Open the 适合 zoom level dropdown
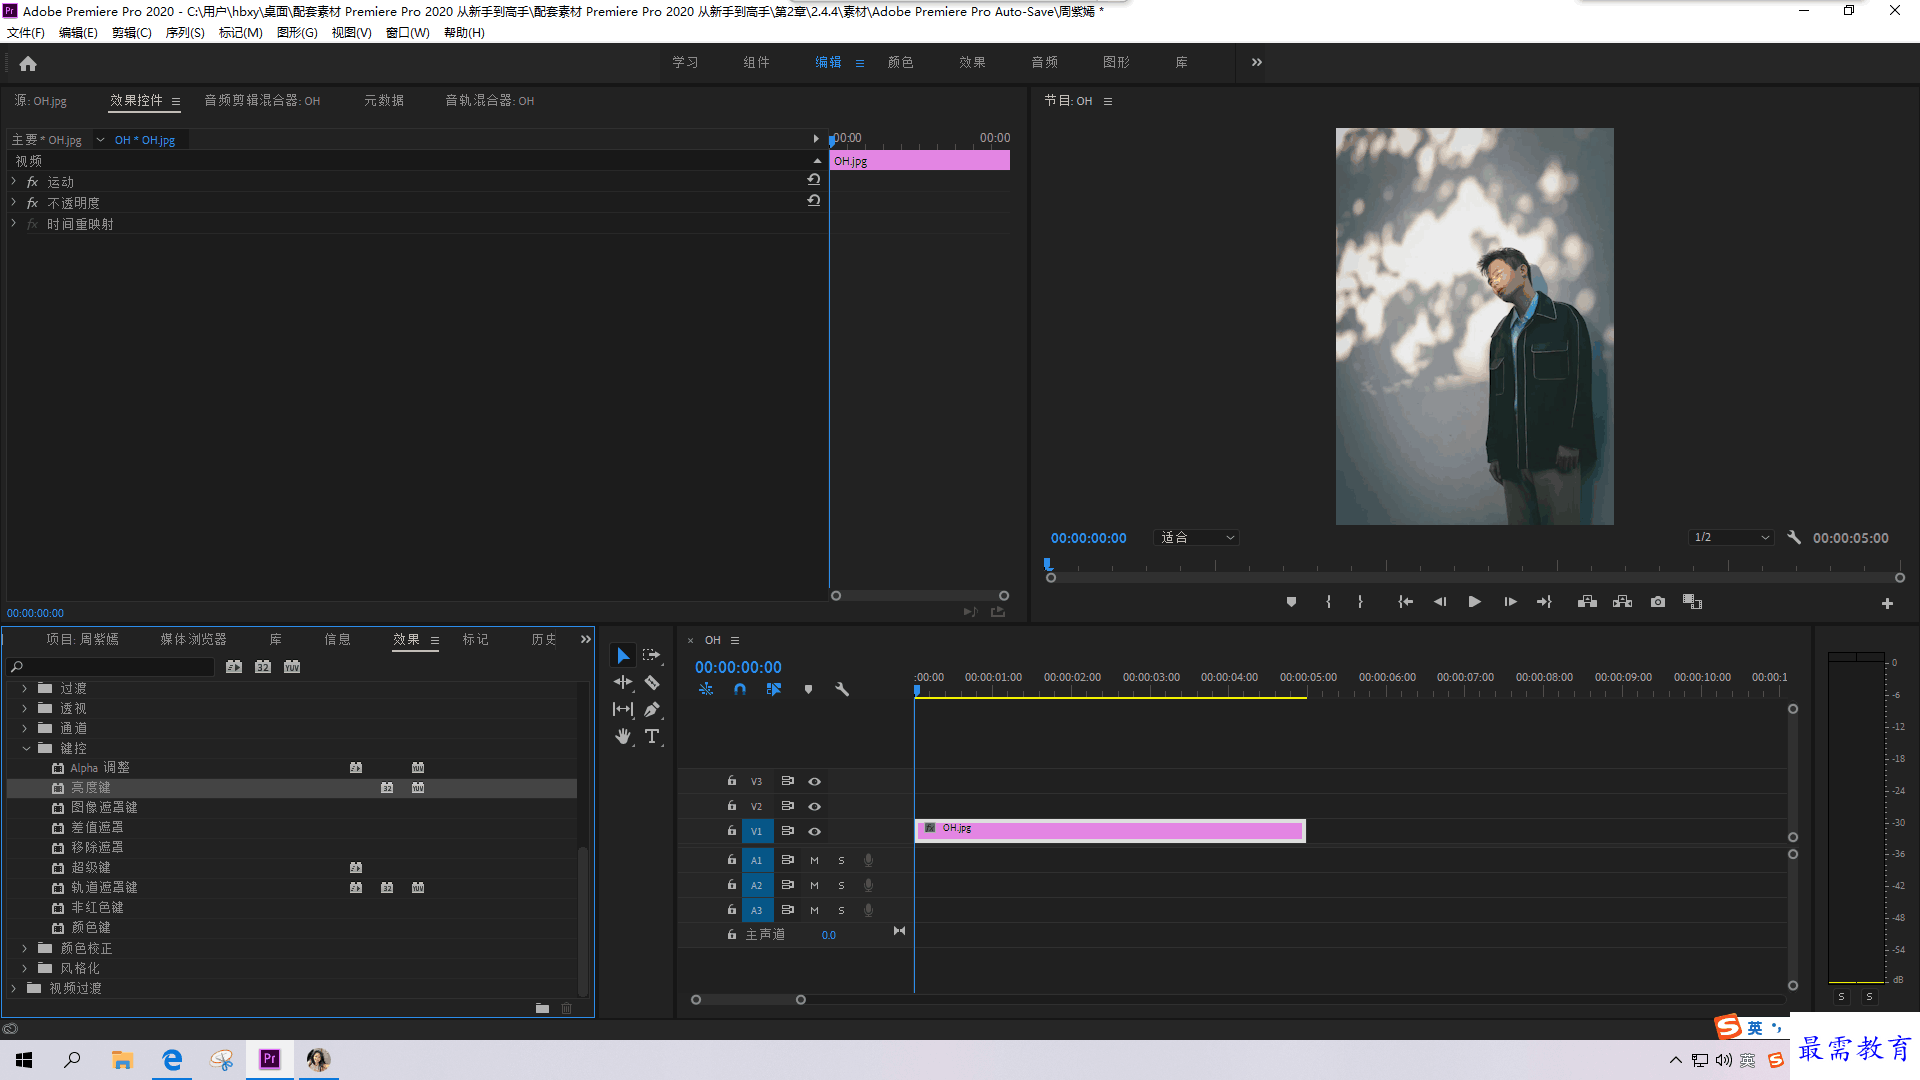Image resolution: width=1920 pixels, height=1080 pixels. pyautogui.click(x=1197, y=538)
